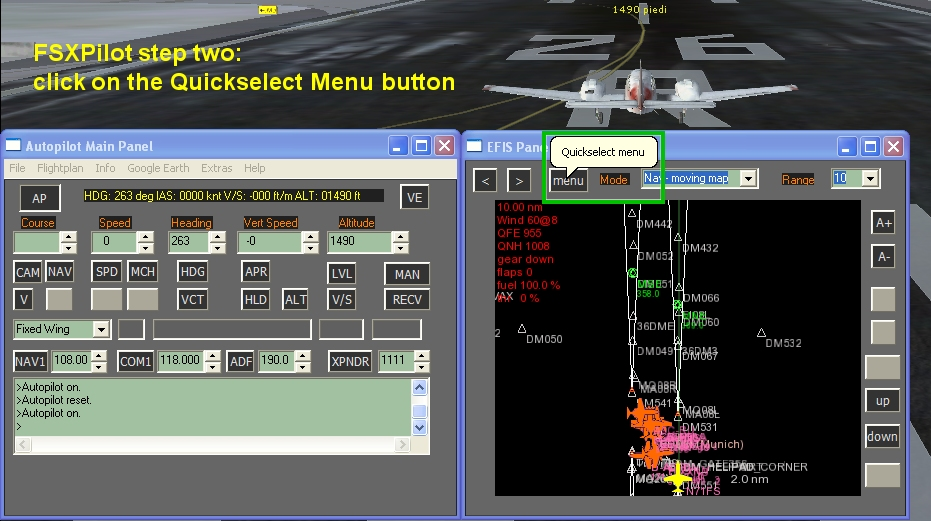Viewport: 931px width, 521px height.
Task: Go to previous EFIS page with < button
Action: pyautogui.click(x=485, y=181)
